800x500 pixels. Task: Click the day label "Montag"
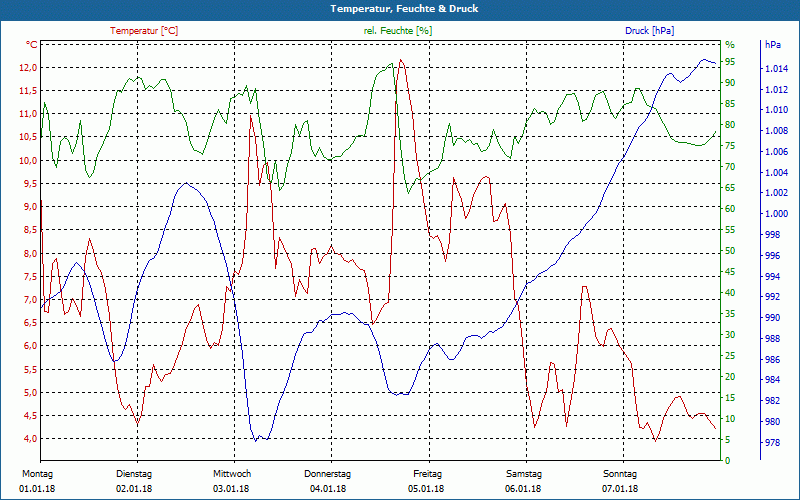(37, 473)
